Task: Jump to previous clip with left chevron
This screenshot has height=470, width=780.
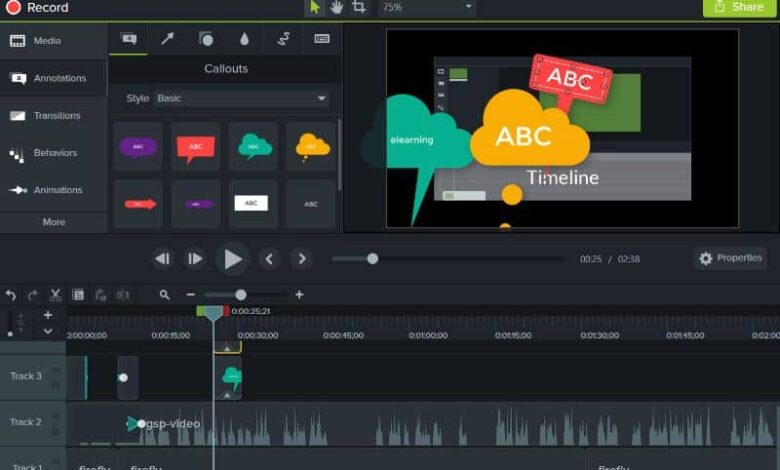Action: click(269, 259)
